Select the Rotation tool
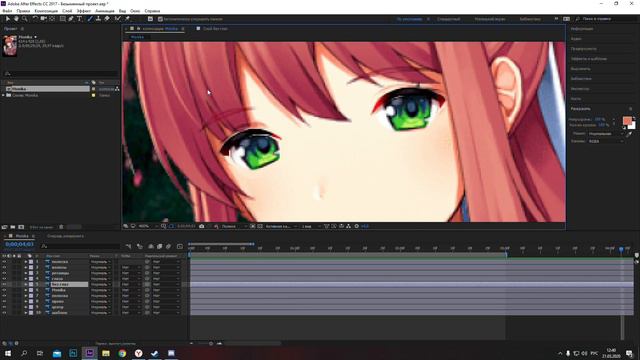This screenshot has height=360, width=640. coord(35,19)
